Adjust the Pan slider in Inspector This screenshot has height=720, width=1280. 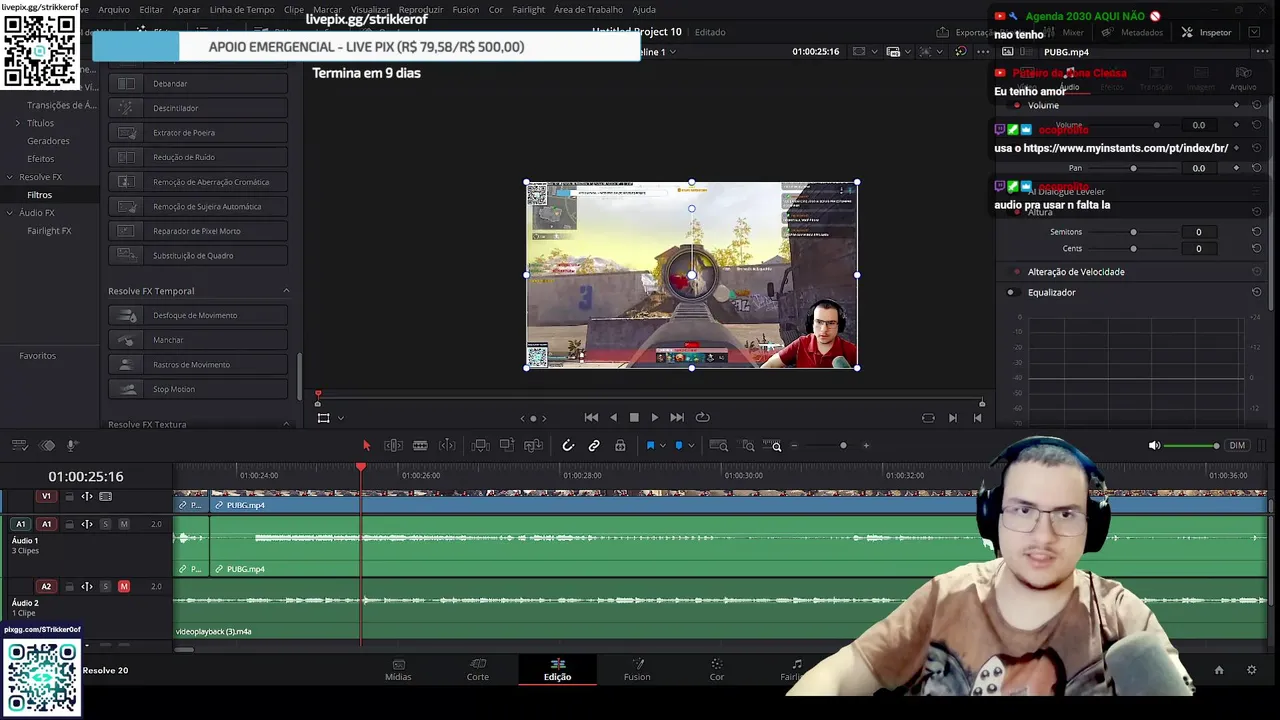coord(1134,168)
